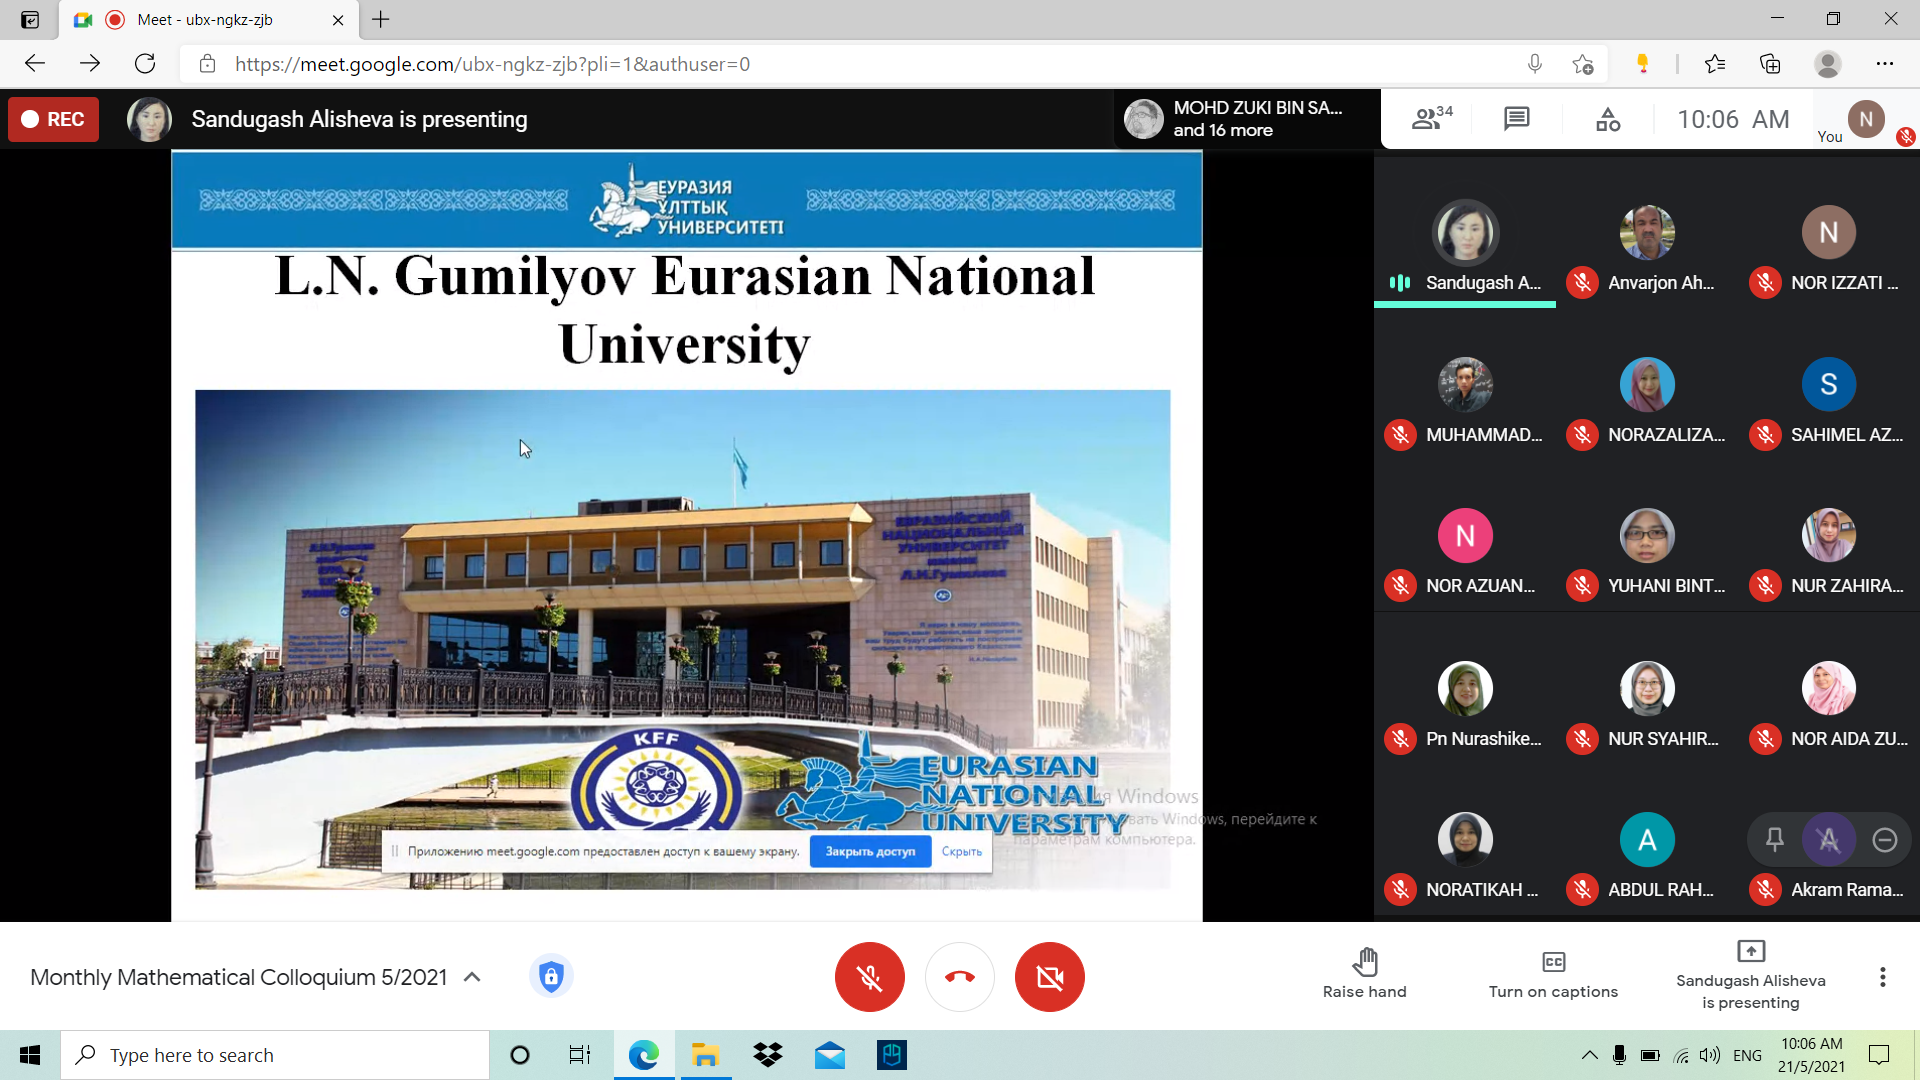Open Dropbox from taskbar
The width and height of the screenshot is (1920, 1080).
(767, 1055)
